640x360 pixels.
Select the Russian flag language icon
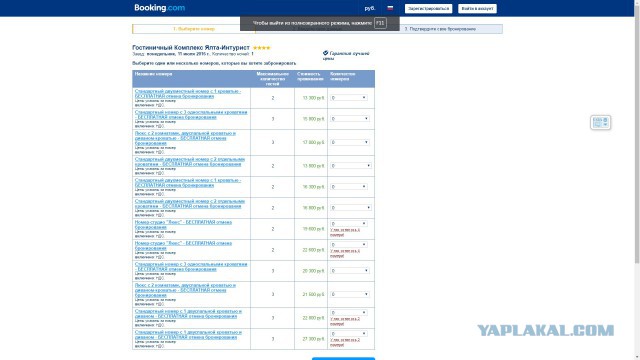coord(390,8)
